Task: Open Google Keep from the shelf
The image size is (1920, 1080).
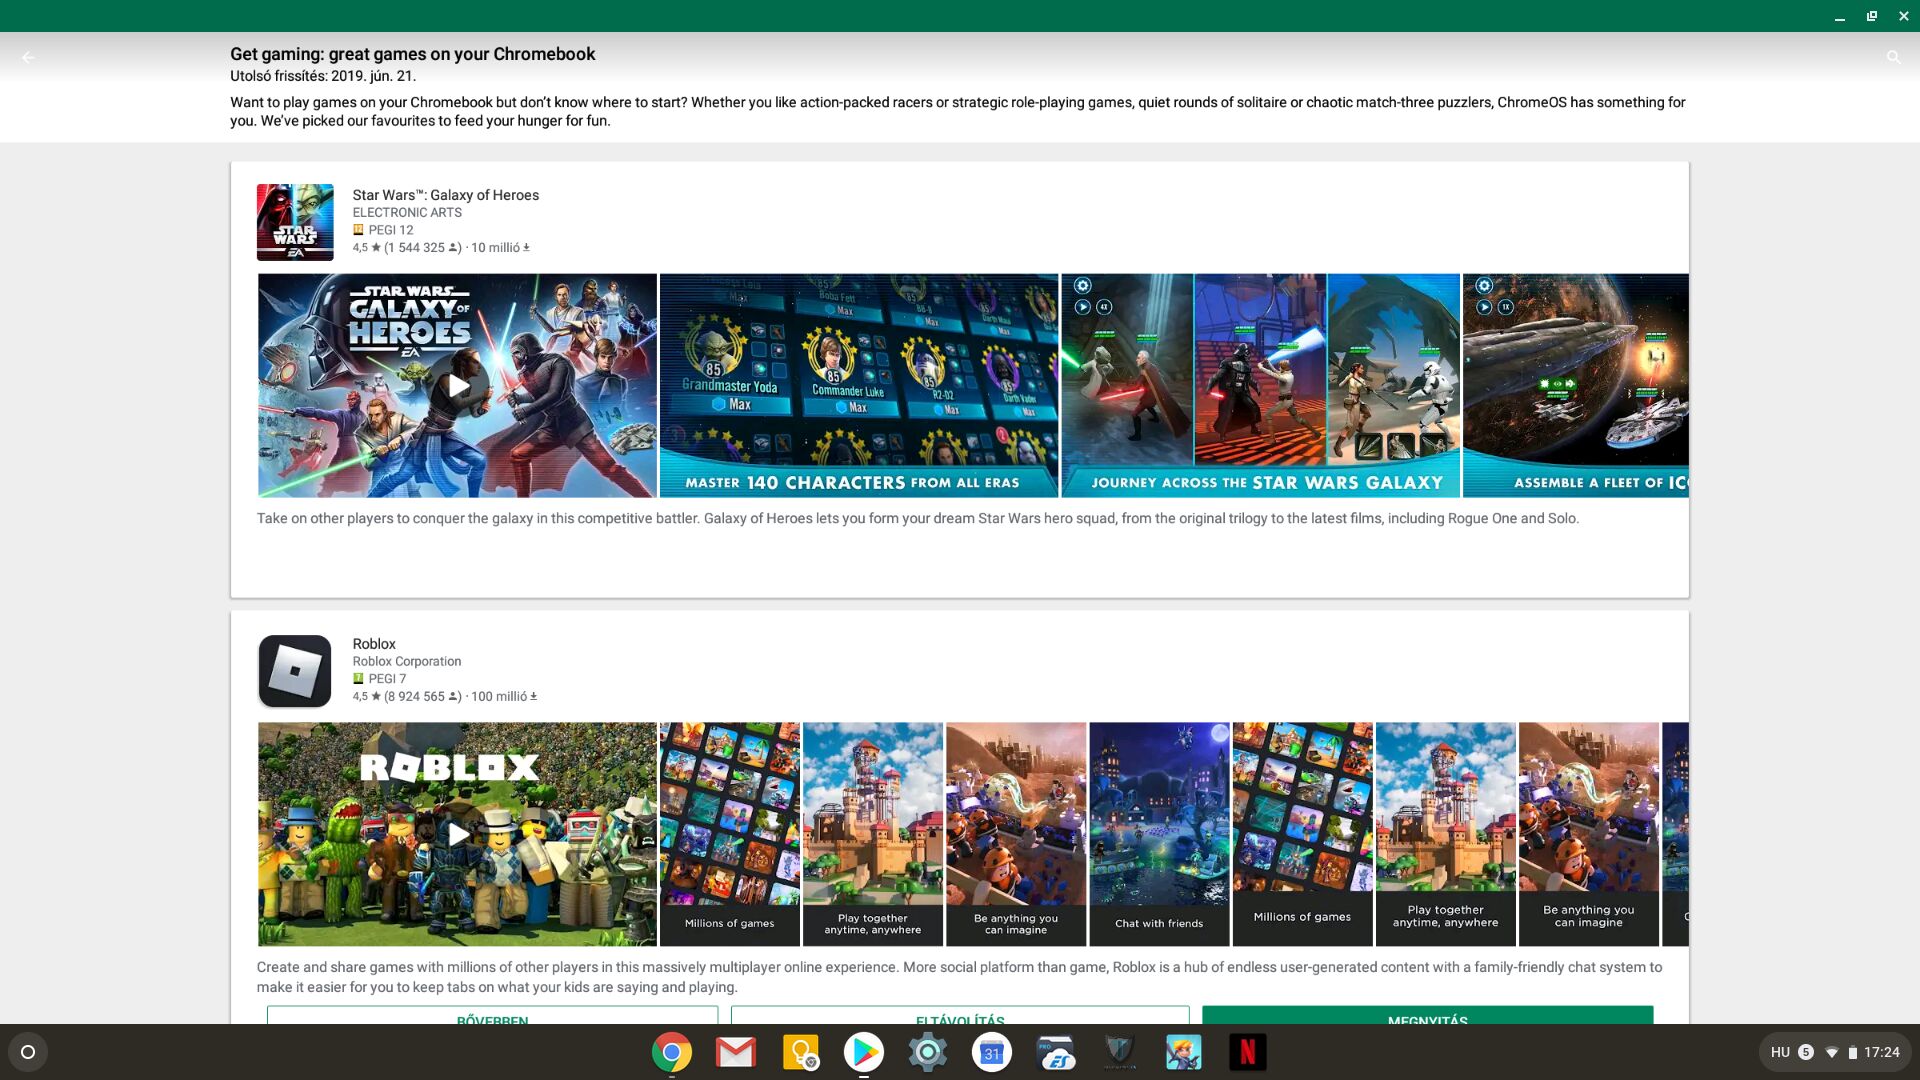Action: [800, 1052]
